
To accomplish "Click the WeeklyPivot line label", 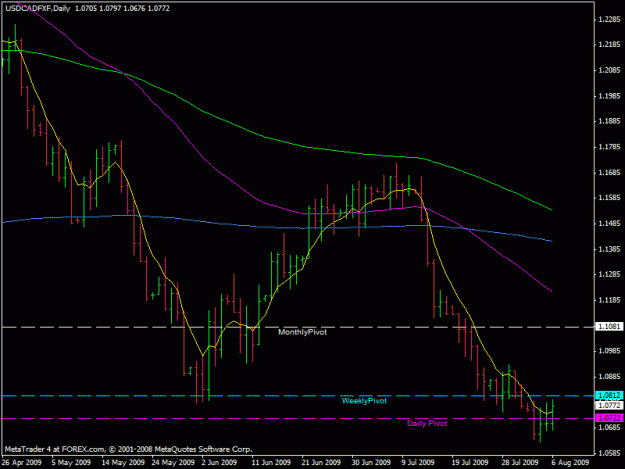I will coord(364,401).
